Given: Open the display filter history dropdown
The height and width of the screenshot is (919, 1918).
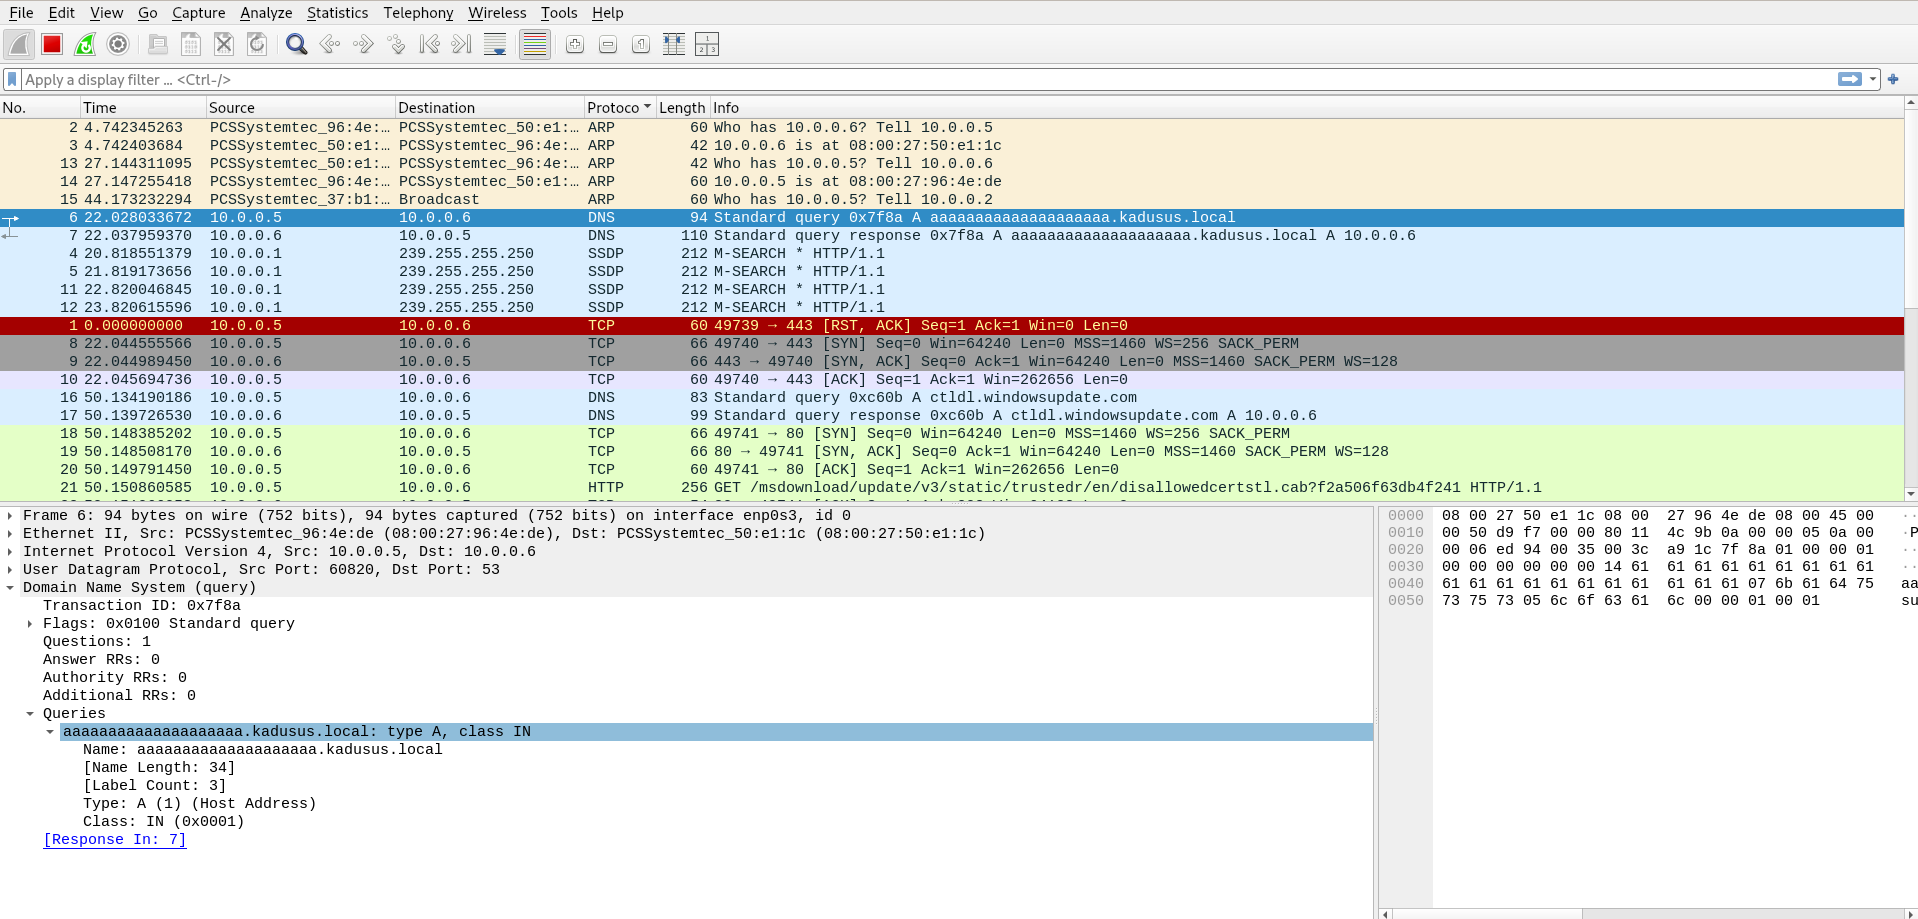Looking at the screenshot, I should click(1873, 80).
